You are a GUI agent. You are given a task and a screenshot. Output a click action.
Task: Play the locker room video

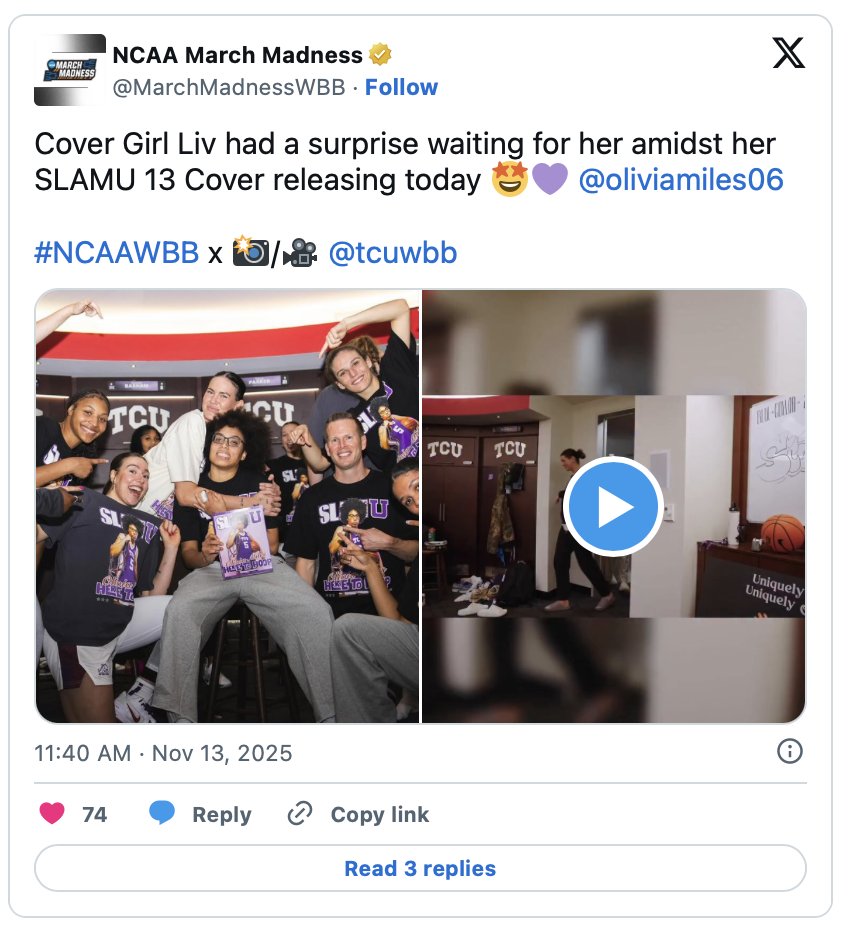click(x=614, y=507)
